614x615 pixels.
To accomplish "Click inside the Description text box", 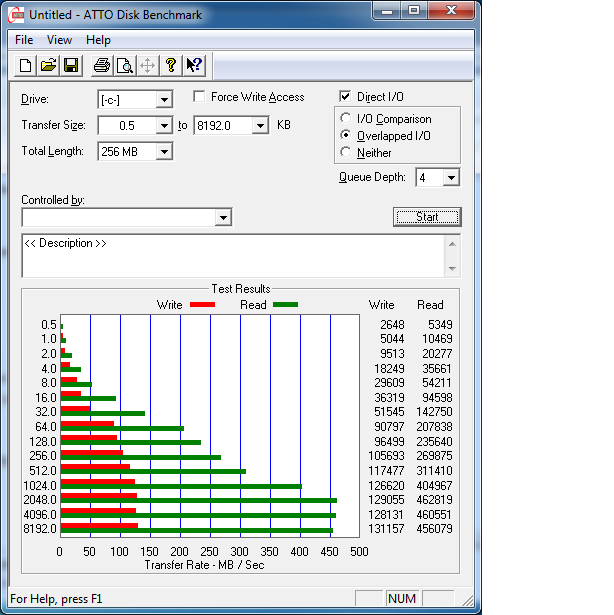I will [x=234, y=256].
